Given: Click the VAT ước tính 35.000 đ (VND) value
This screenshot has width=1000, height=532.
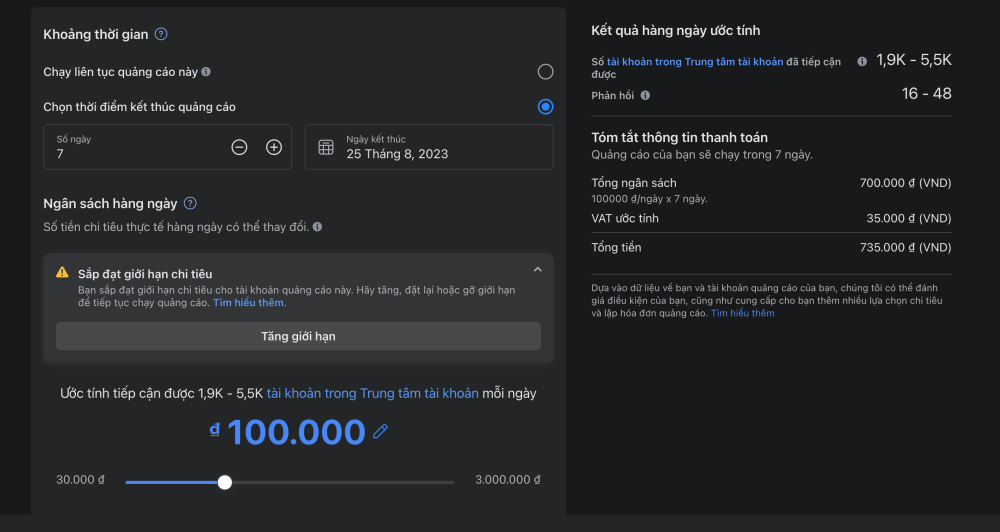Looking at the screenshot, I should click(x=909, y=218).
